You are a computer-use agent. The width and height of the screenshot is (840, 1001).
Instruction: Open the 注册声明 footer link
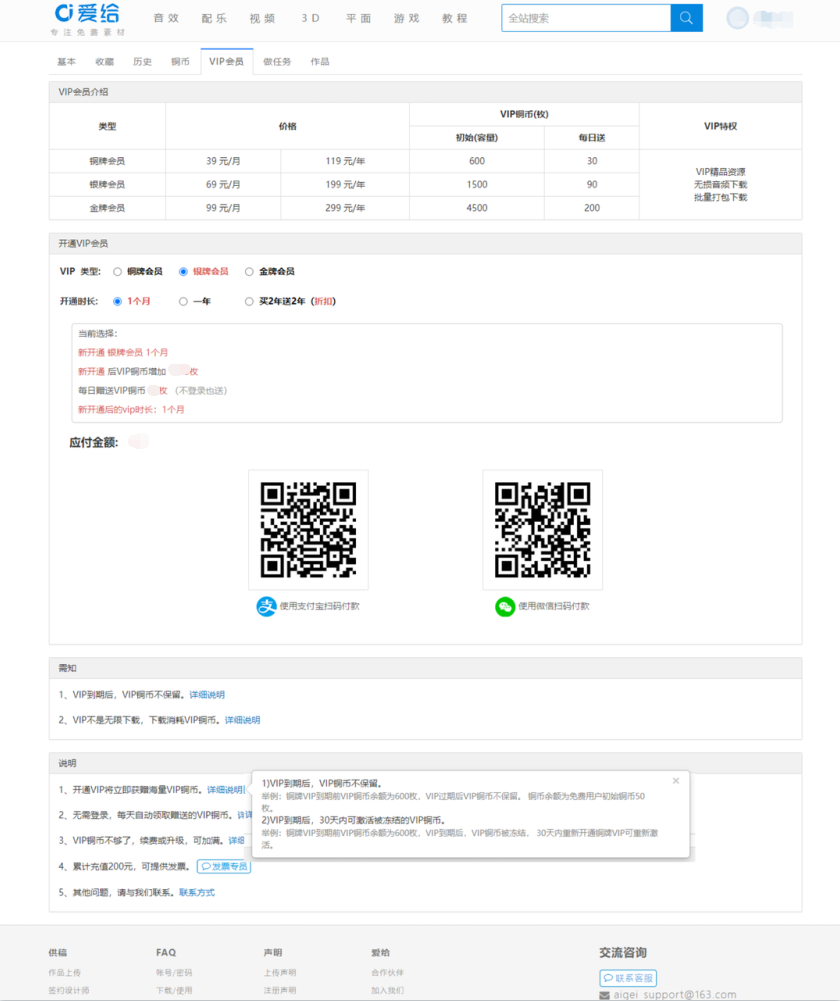(280, 990)
